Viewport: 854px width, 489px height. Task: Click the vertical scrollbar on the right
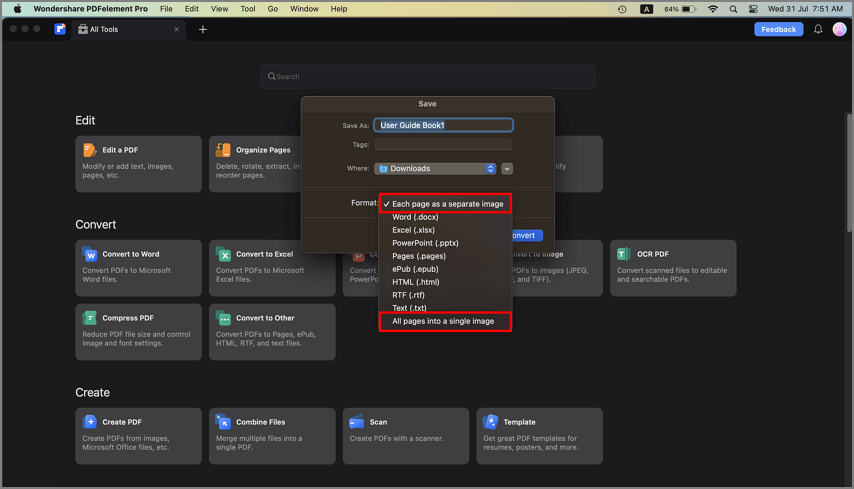coord(849,173)
